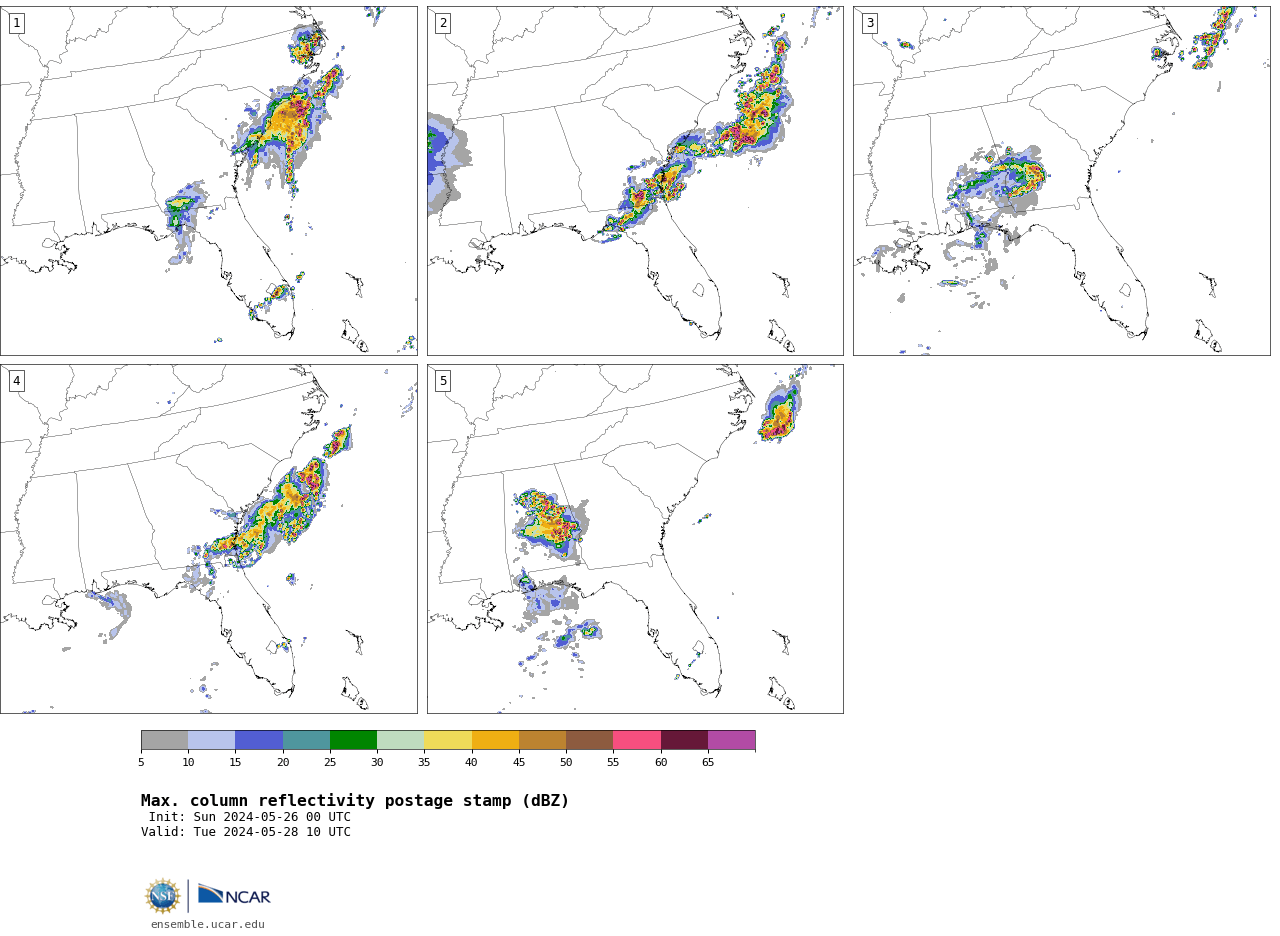Click the 'Valid: Tue 2024-05-28 10 UTC' text

tap(246, 832)
